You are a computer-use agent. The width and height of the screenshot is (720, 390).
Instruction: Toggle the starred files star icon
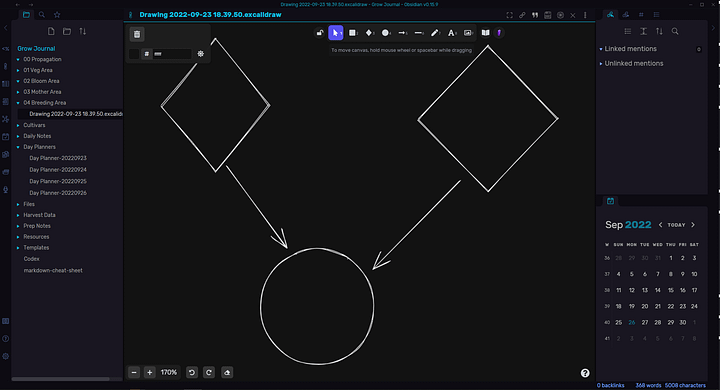(57, 15)
